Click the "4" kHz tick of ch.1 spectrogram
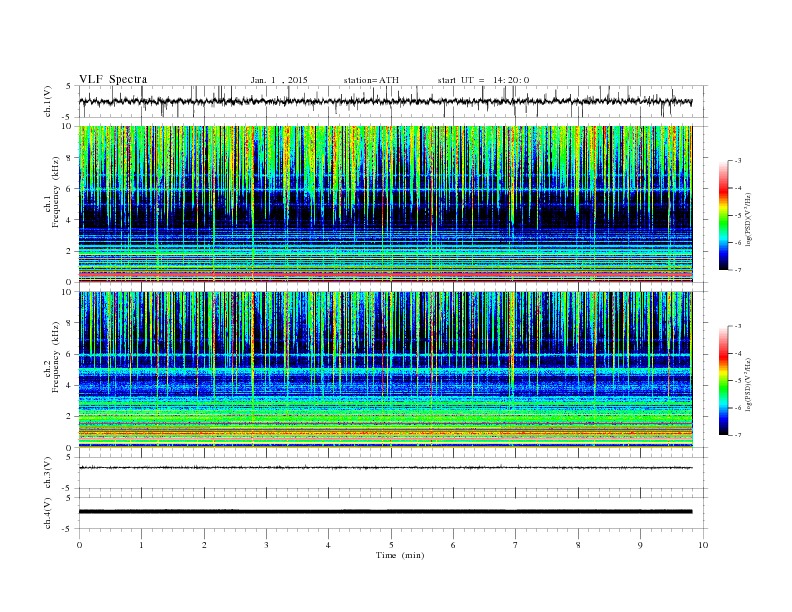 [x=69, y=220]
